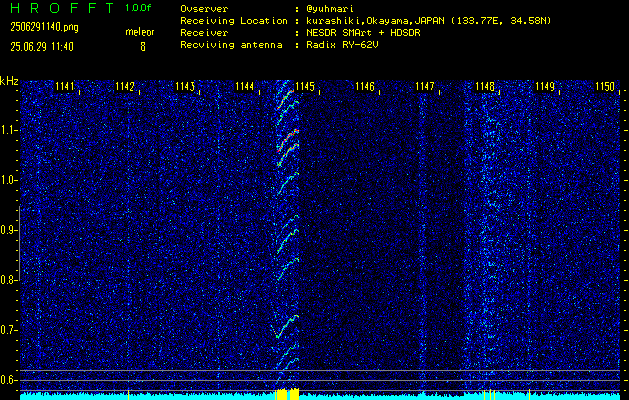Click the Reciving antenna label

231,45
